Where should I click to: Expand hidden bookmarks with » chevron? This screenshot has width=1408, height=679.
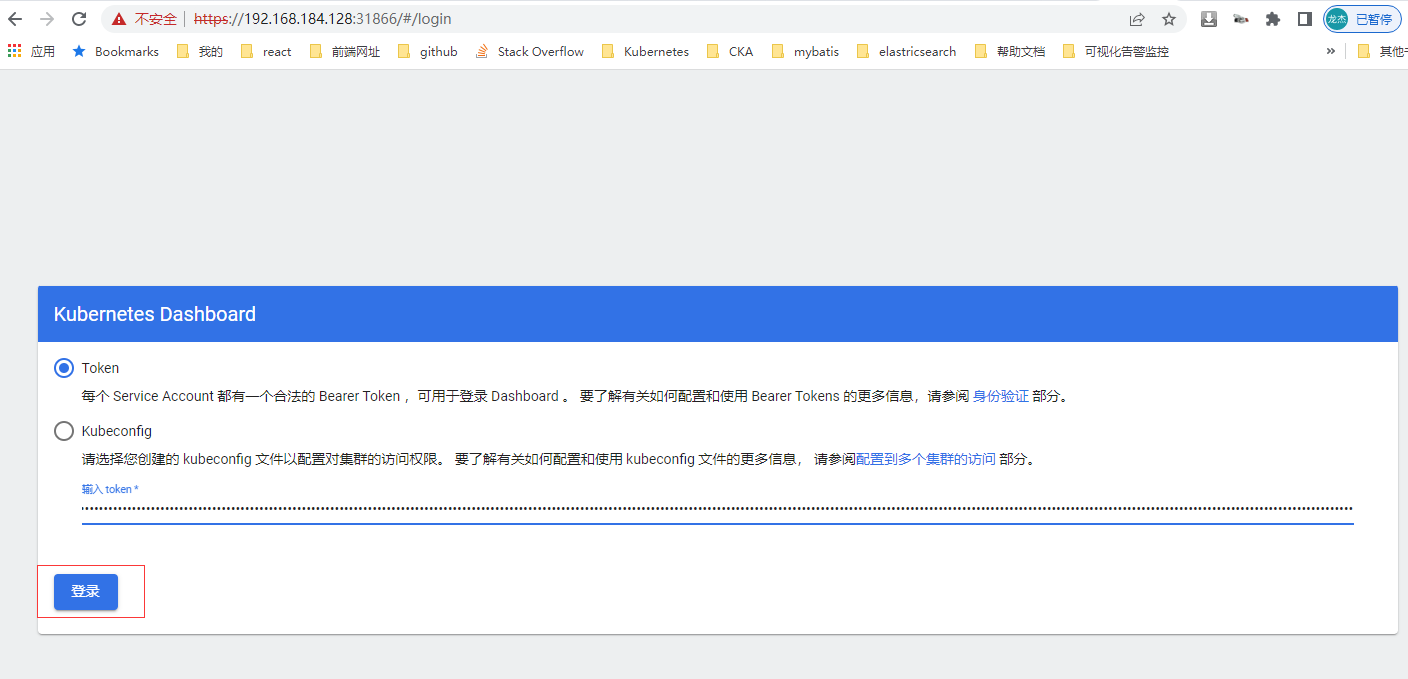[1331, 51]
